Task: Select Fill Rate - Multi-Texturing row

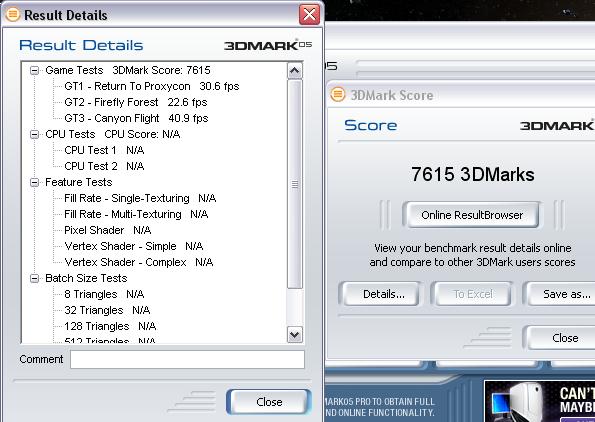Action: coord(136,214)
